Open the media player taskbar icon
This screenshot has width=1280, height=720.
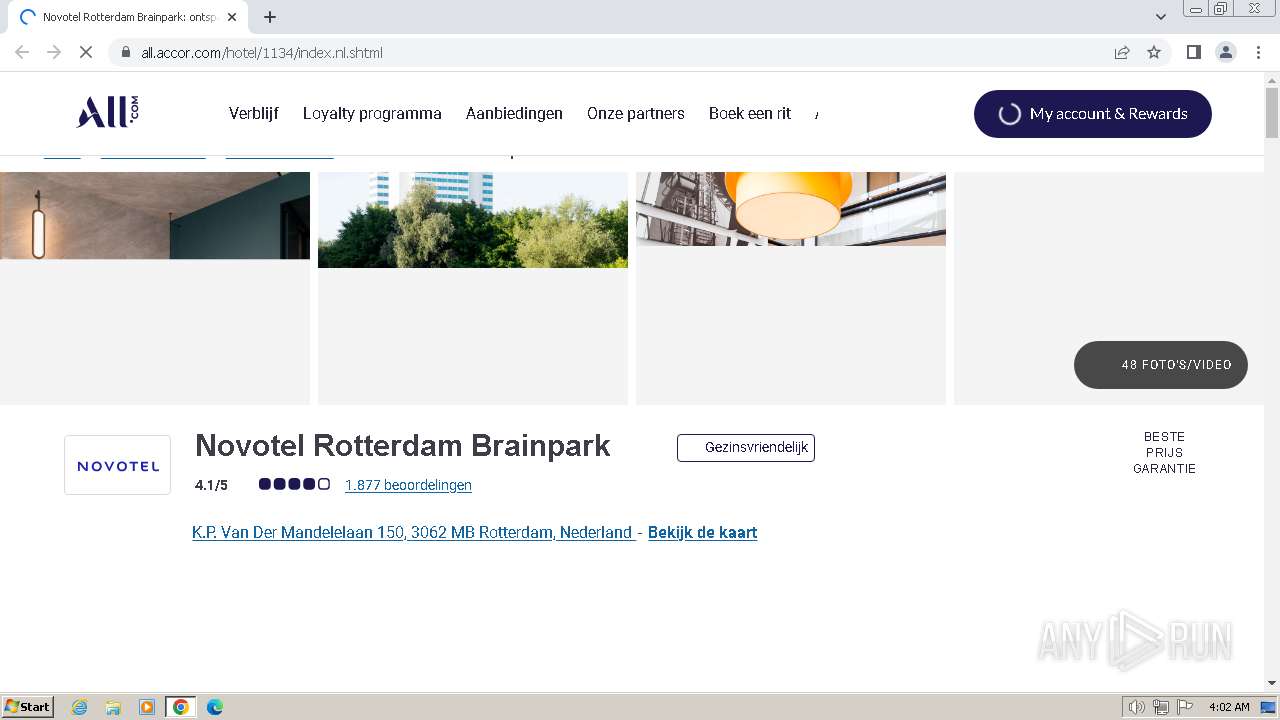[x=147, y=707]
